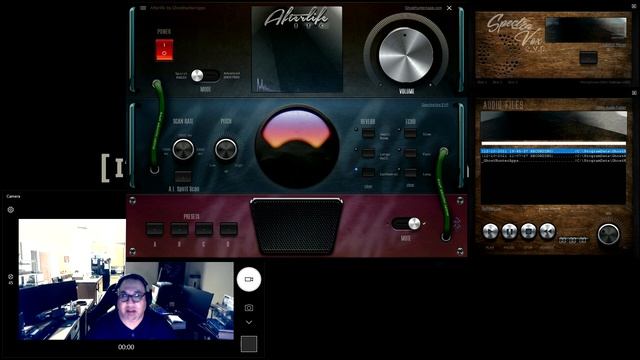This screenshot has width=640, height=360.
Task: Click the round sunset scope display
Action: (x=297, y=146)
